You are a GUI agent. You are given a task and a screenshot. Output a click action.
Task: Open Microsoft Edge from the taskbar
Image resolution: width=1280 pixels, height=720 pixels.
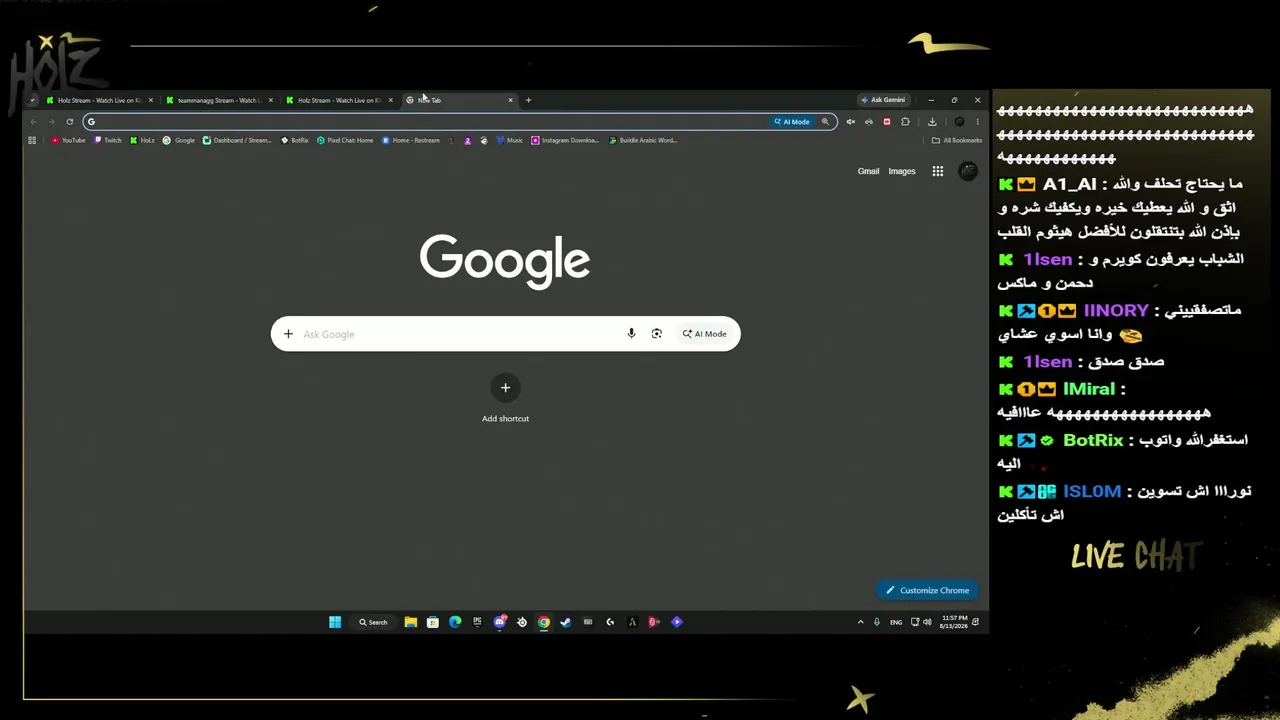pyautogui.click(x=455, y=622)
